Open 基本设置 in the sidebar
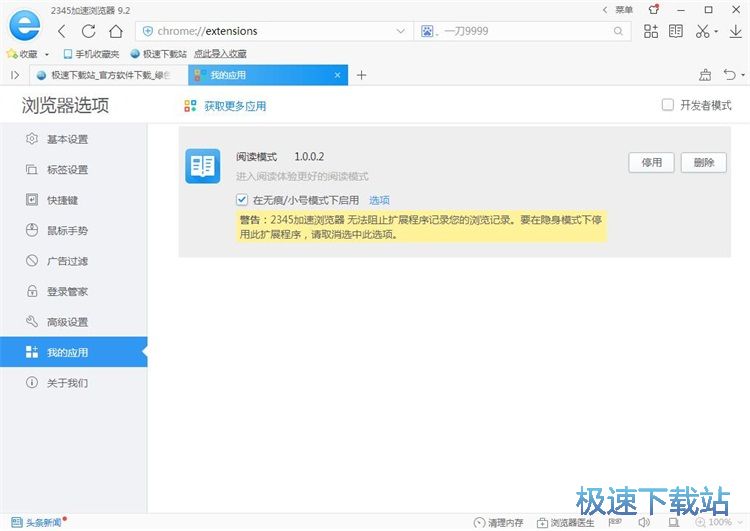 [74, 139]
